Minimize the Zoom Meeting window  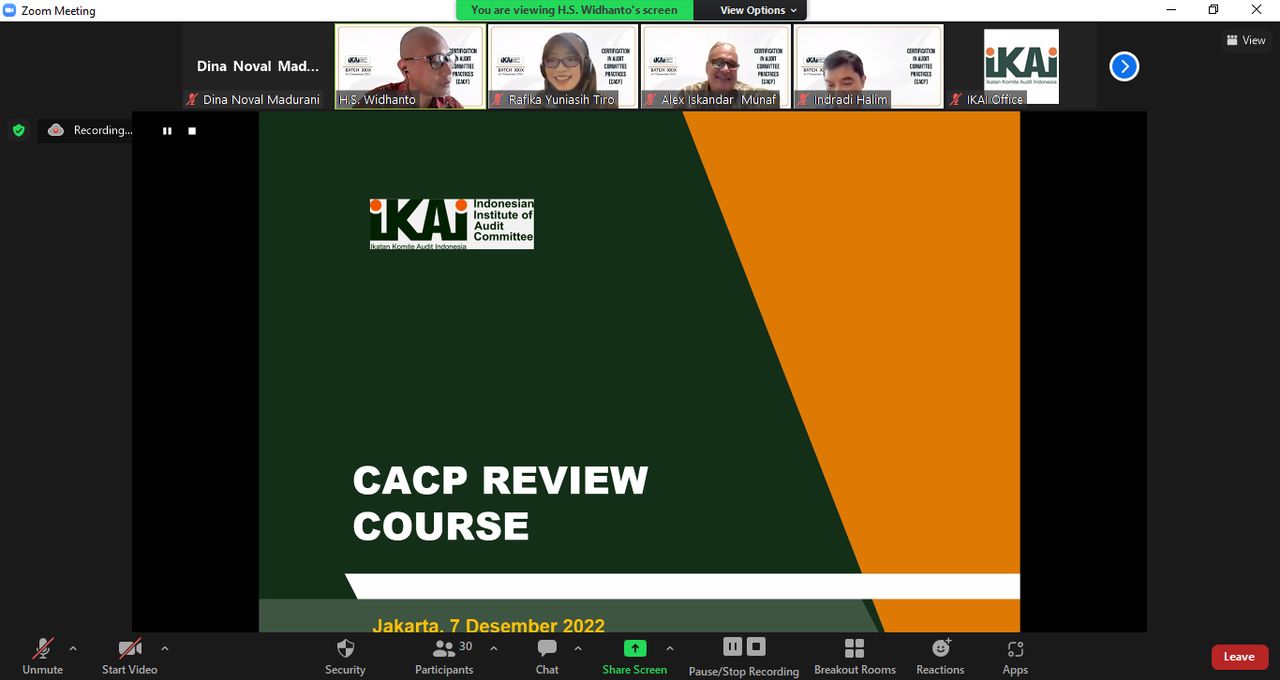pos(1171,10)
